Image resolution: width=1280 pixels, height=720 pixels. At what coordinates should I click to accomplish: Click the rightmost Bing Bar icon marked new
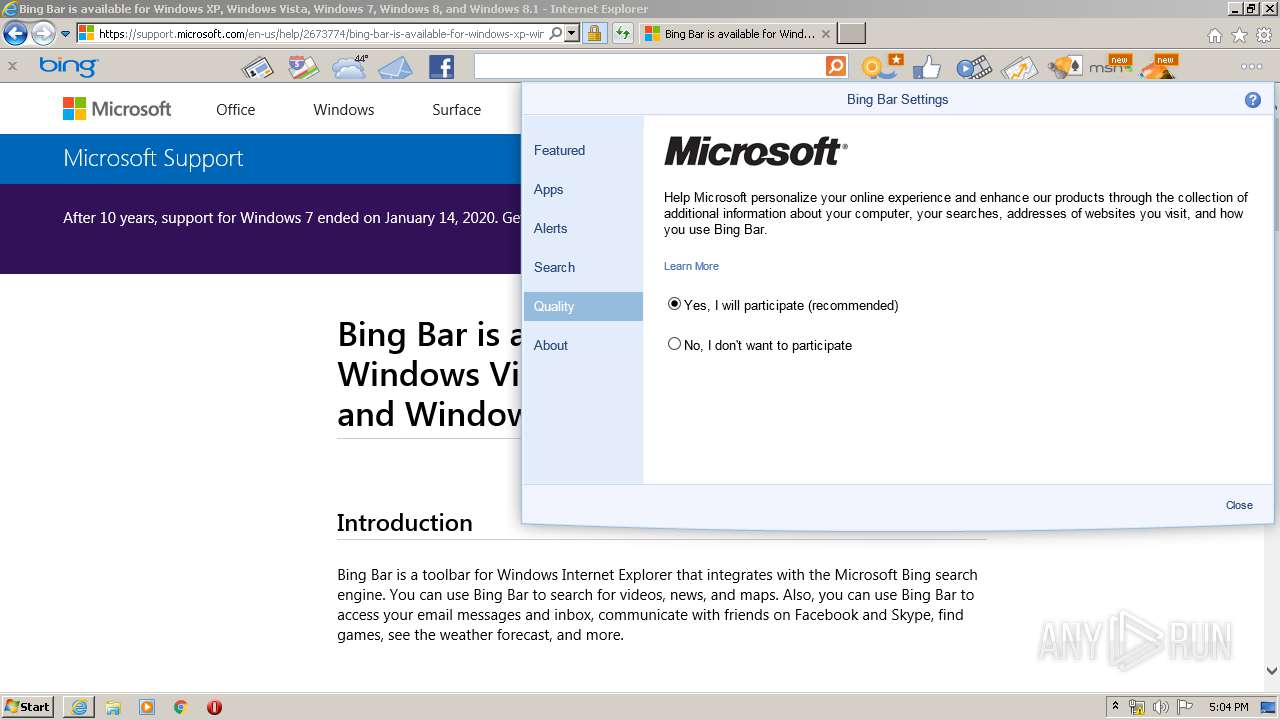[1158, 67]
